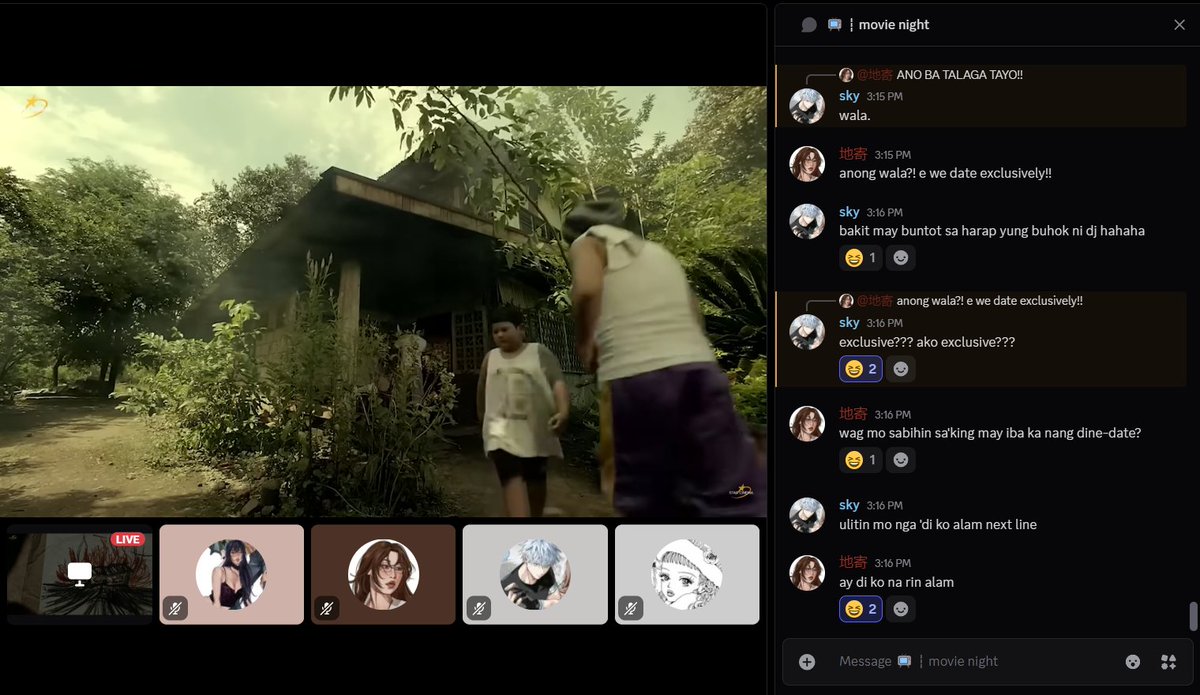The height and width of the screenshot is (695, 1200).
Task: Click the chat bubble icon in header
Action: (809, 25)
